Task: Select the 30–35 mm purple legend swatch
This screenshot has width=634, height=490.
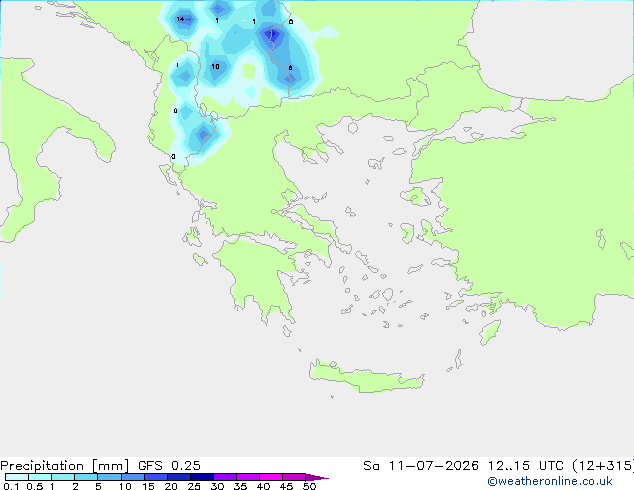Action: point(225,477)
